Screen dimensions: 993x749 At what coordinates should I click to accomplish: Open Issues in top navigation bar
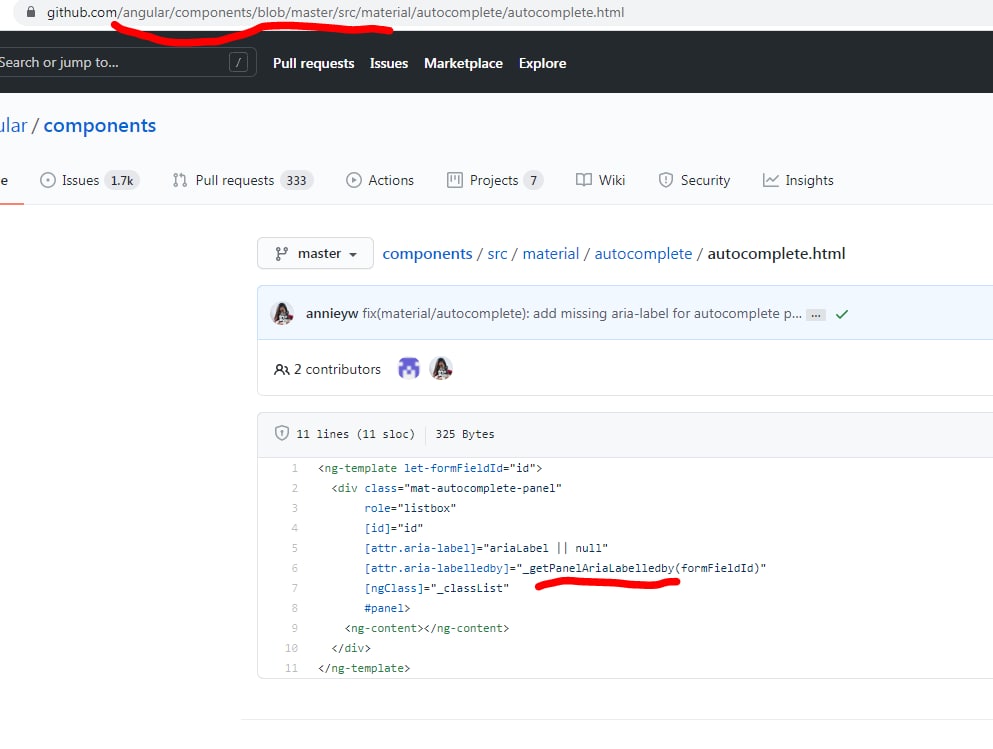pos(389,63)
